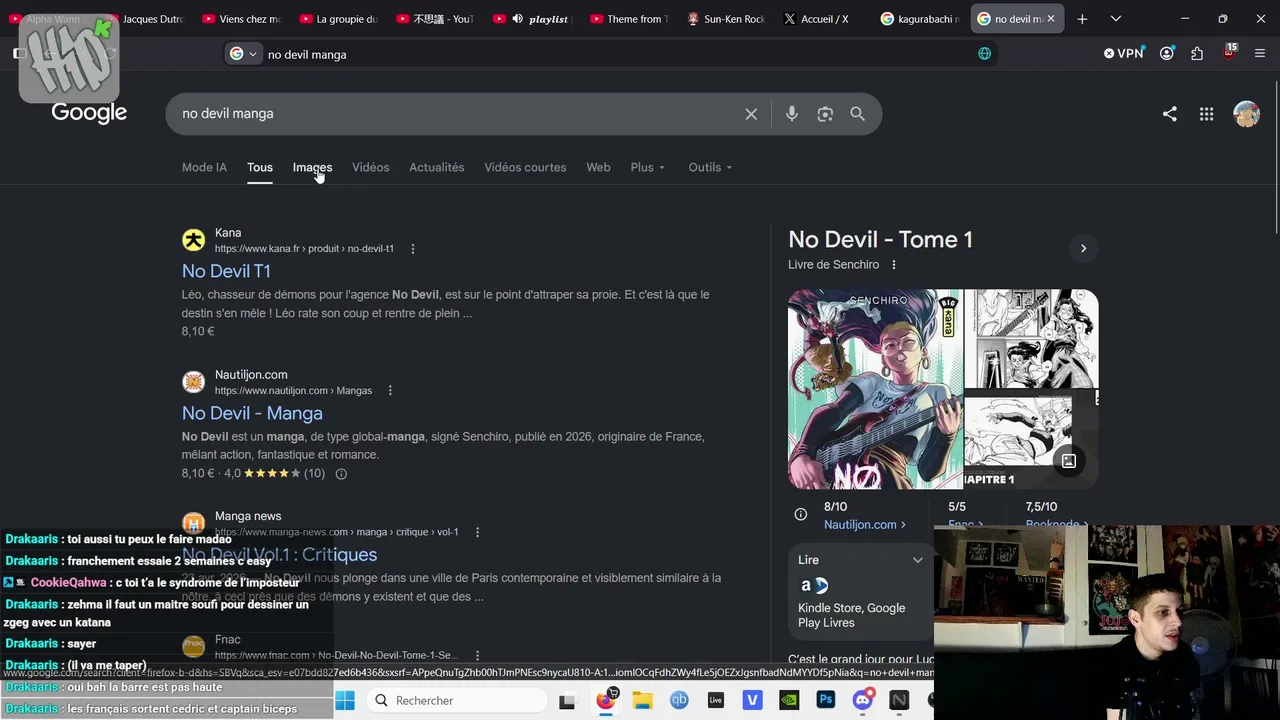Open the No Devil Vol.1 : Critiques link
The height and width of the screenshot is (720, 1280).
pyautogui.click(x=280, y=555)
